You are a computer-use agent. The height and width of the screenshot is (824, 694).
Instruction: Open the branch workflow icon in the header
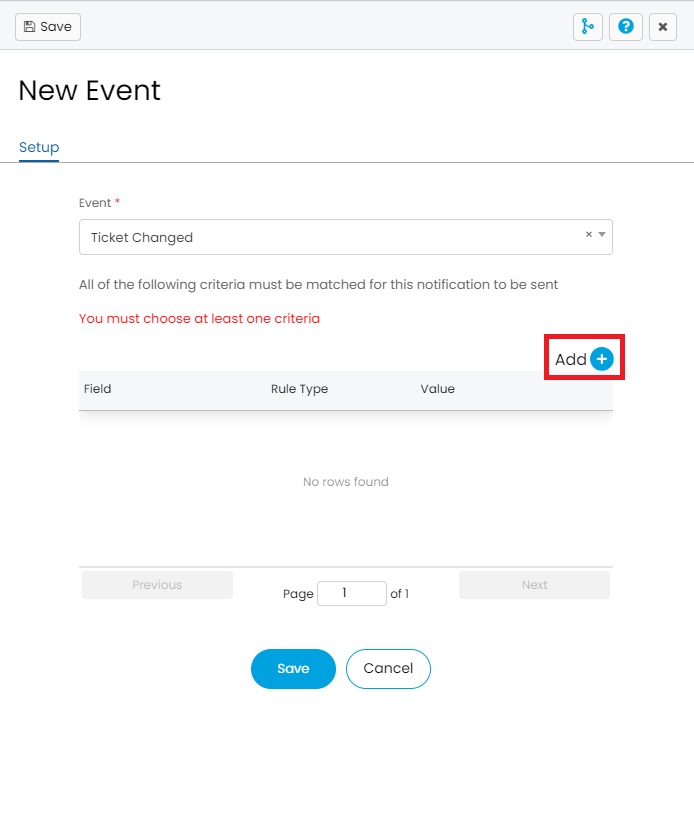pos(588,27)
